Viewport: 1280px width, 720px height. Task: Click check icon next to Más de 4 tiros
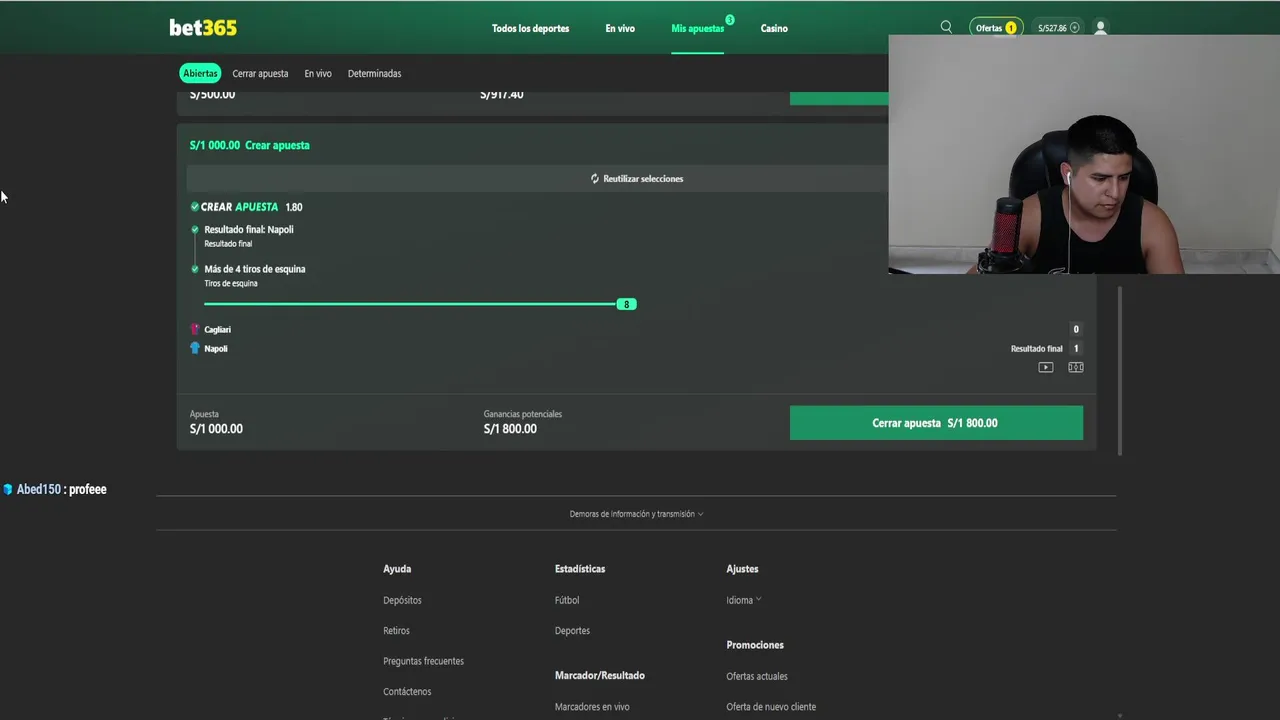(x=195, y=269)
